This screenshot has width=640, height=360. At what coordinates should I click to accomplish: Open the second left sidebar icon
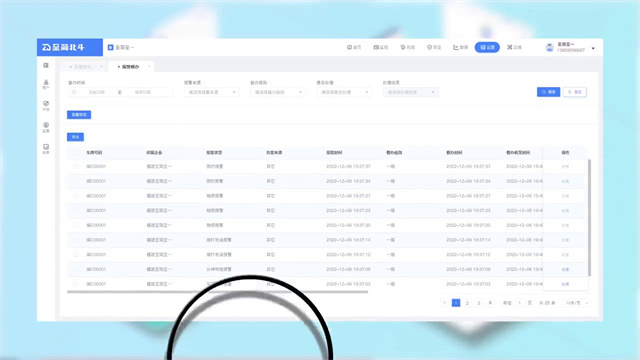click(x=46, y=84)
